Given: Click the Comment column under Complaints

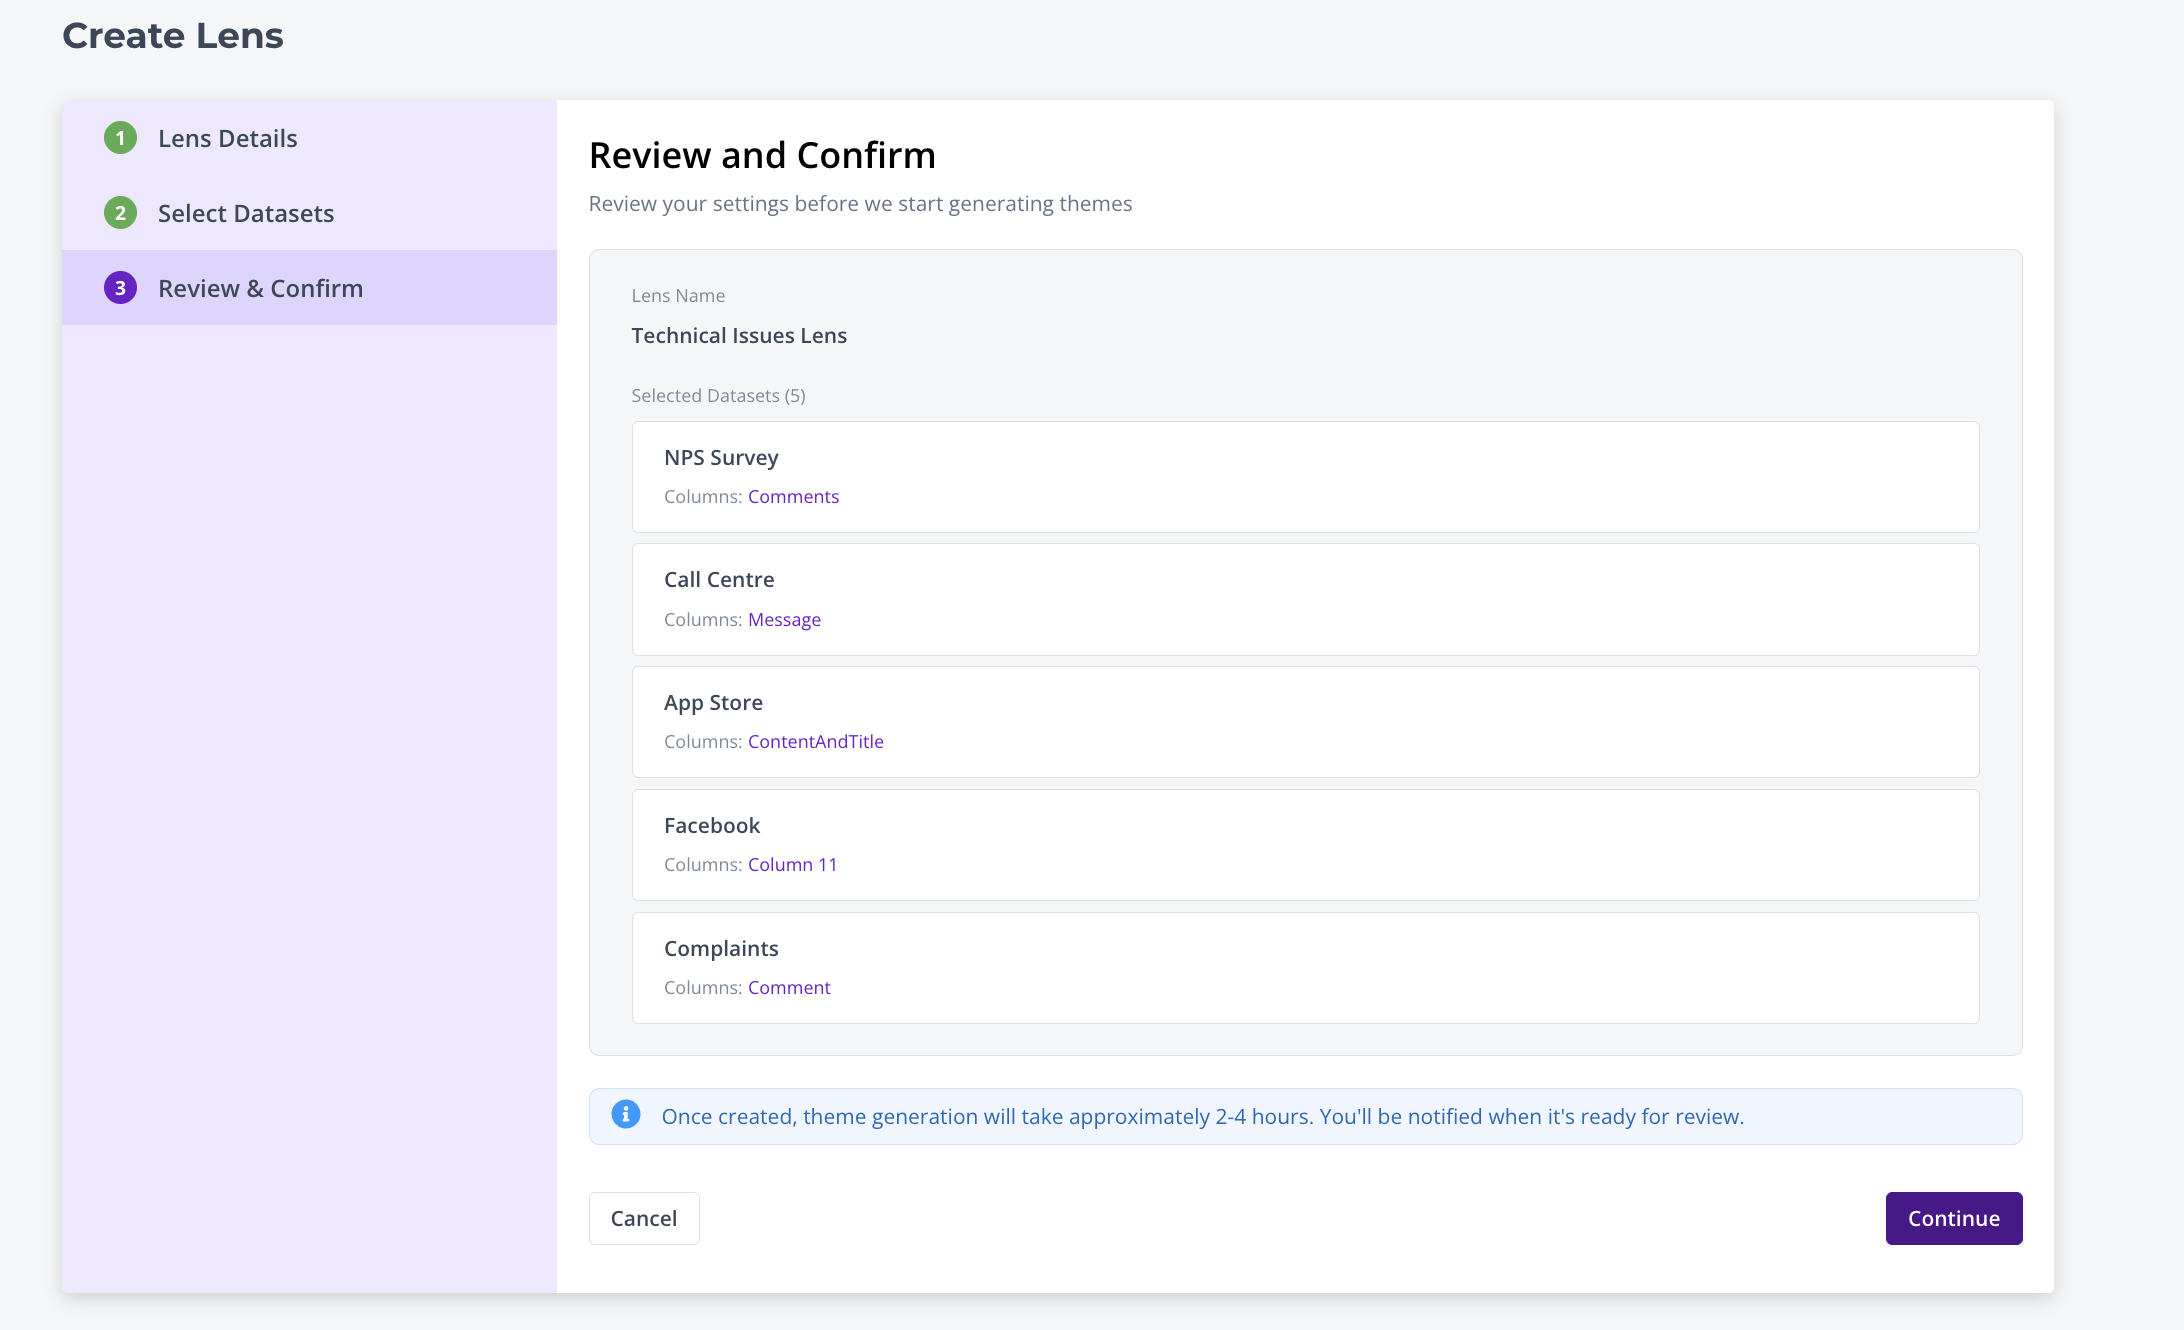Looking at the screenshot, I should click(789, 988).
